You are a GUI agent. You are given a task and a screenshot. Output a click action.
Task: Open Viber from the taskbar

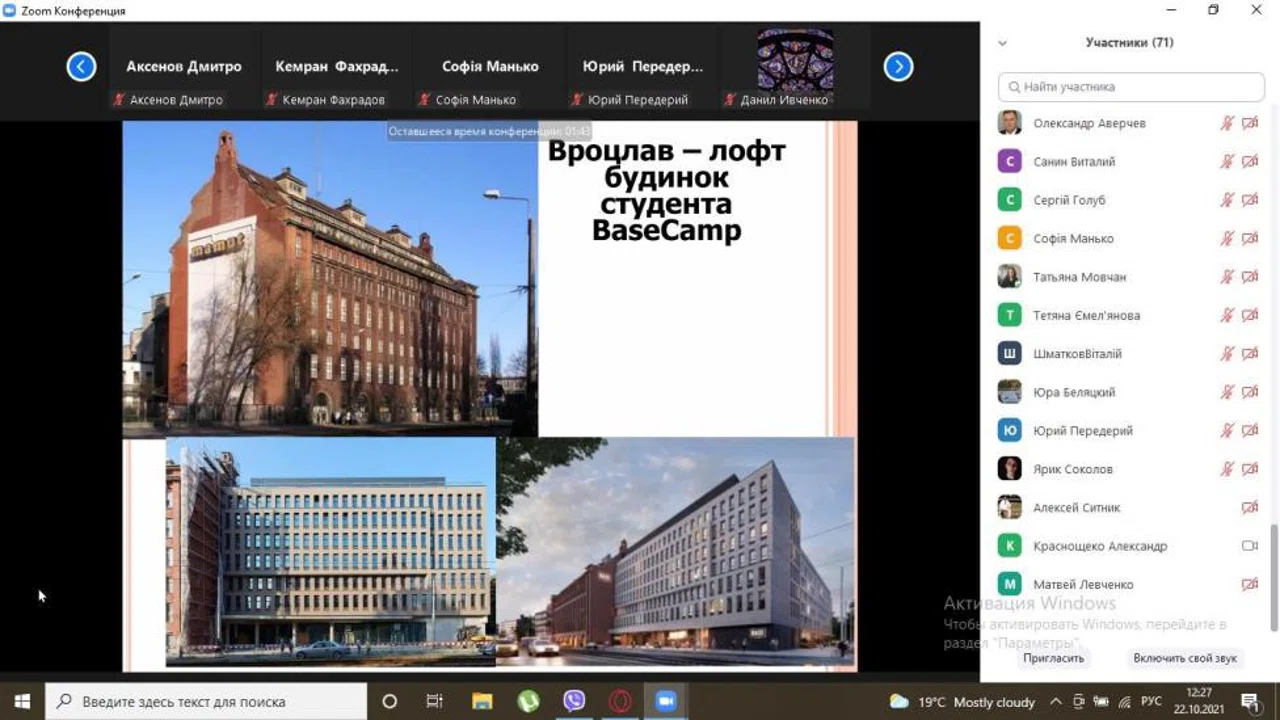(x=574, y=701)
